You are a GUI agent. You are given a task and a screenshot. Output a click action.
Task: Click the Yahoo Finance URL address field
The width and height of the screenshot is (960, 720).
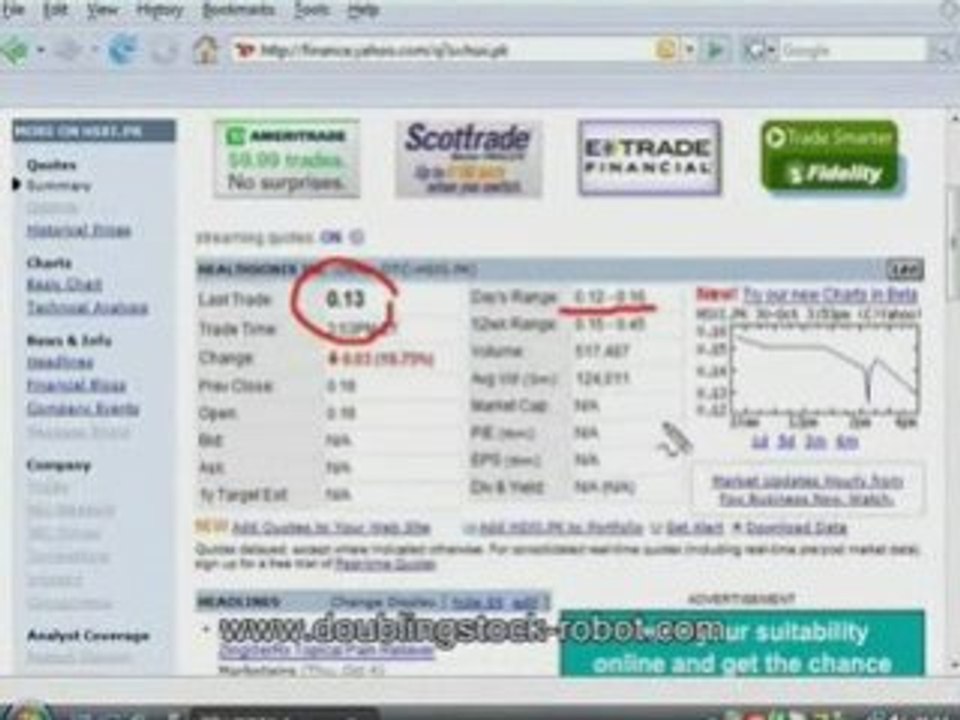click(441, 50)
